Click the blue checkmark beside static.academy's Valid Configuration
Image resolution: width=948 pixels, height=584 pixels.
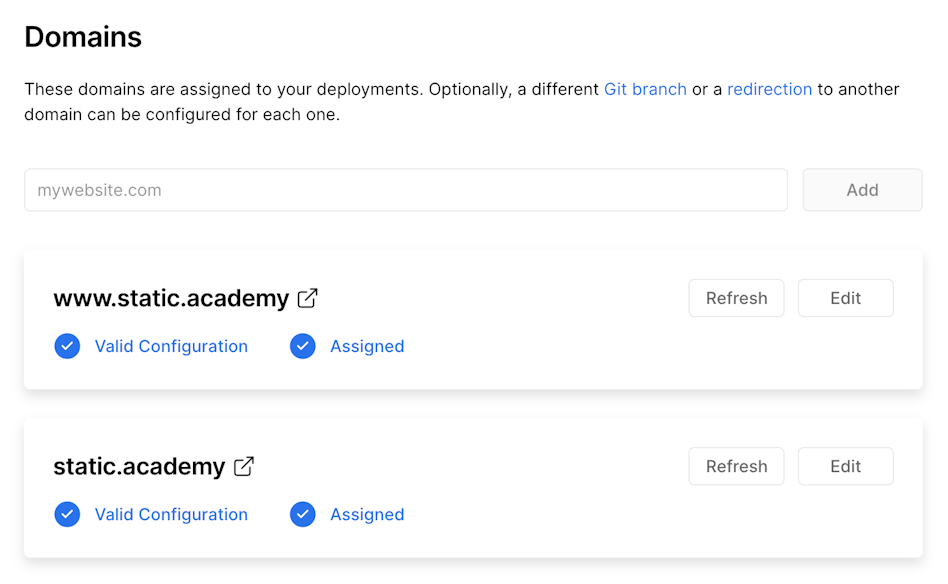click(x=67, y=513)
